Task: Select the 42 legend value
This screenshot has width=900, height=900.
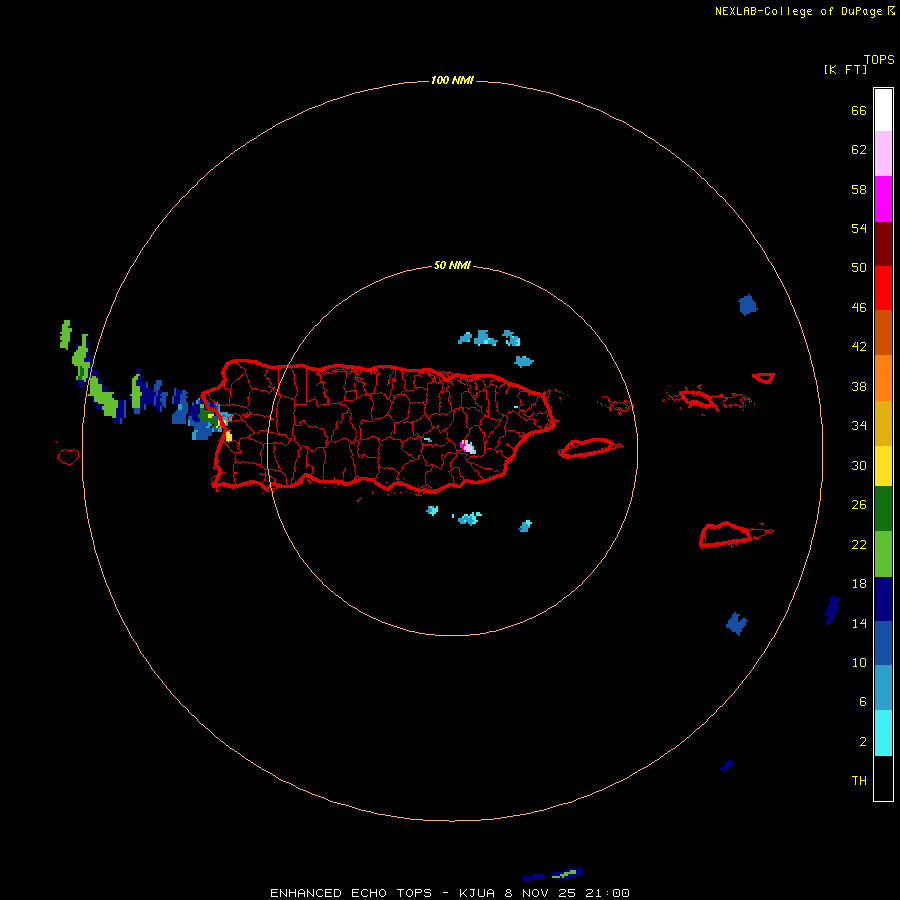Action: point(859,346)
